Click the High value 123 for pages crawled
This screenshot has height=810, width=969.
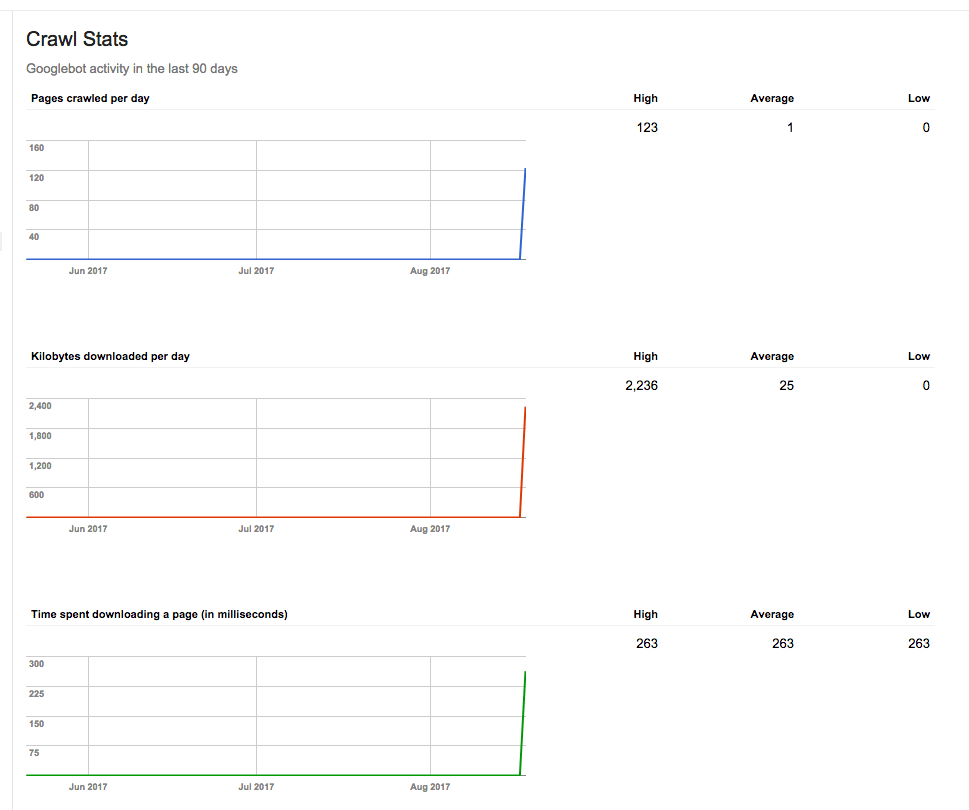pos(647,128)
